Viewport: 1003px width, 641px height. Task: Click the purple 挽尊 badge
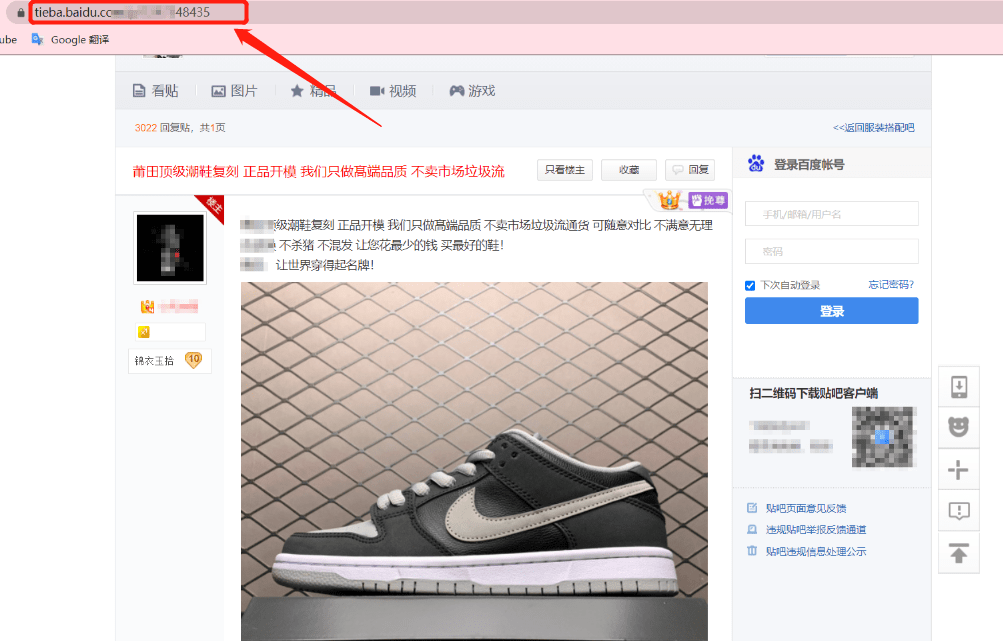708,201
